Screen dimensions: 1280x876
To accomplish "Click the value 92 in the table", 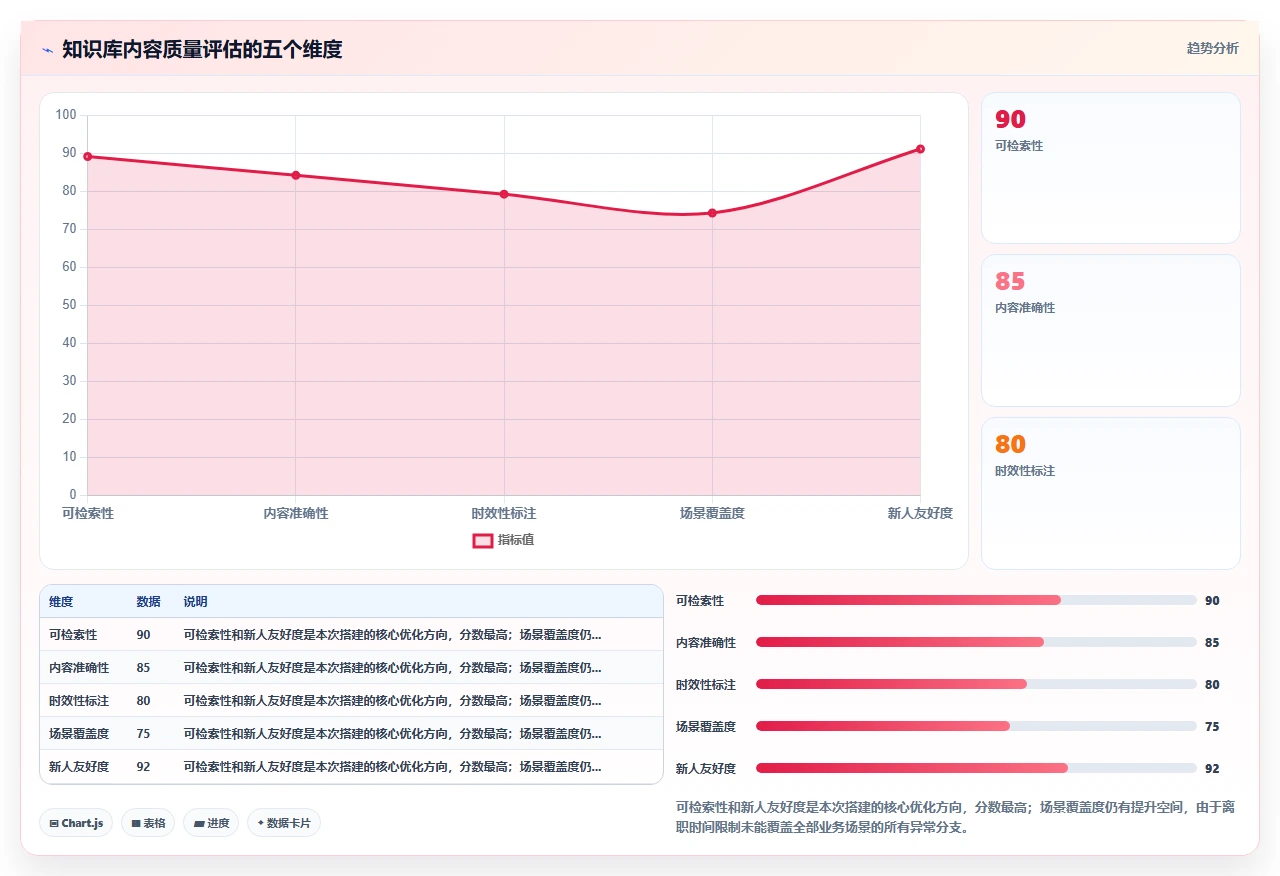I will click(x=143, y=767).
